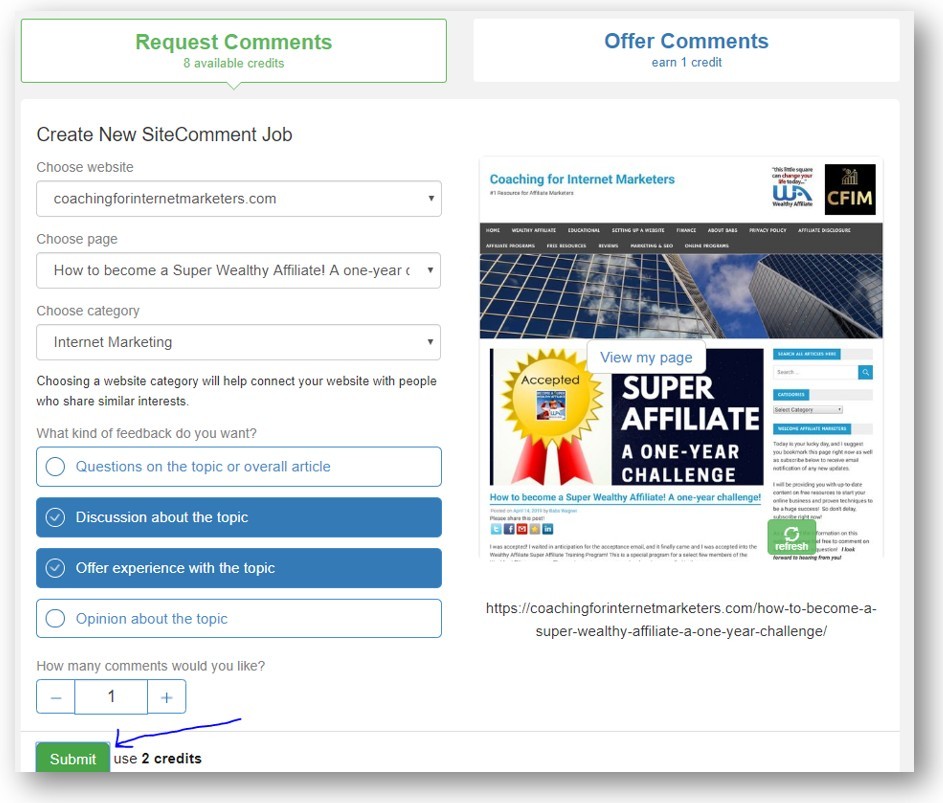The height and width of the screenshot is (803, 943).
Task: Click the Accepted gold ribbon badge image
Action: pos(550,417)
